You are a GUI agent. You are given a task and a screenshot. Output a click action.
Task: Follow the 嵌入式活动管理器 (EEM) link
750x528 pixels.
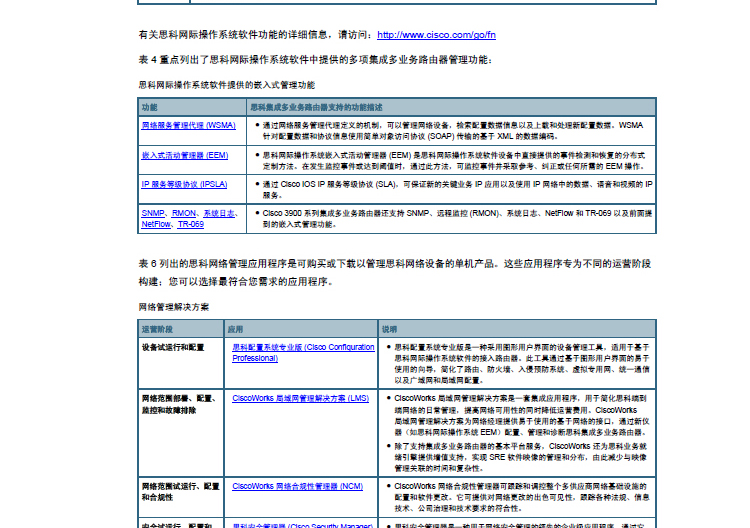coord(185,155)
